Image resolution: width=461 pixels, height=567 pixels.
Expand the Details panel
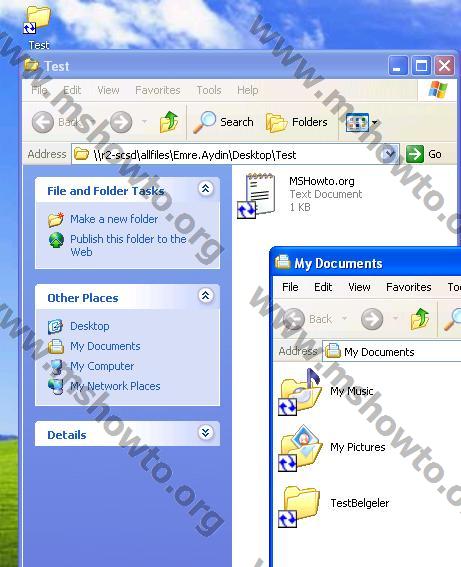(x=206, y=432)
